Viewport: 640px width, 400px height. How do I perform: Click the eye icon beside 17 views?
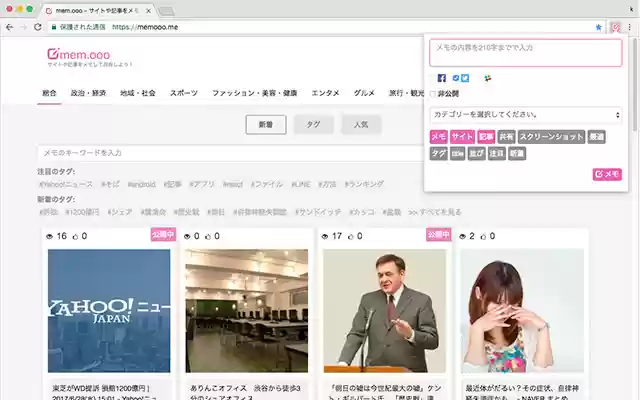[325, 236]
